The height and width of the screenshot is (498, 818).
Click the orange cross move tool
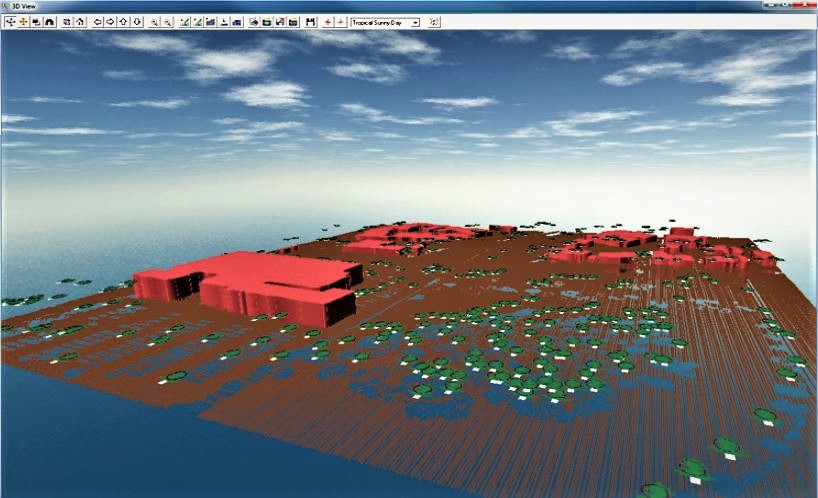click(23, 21)
